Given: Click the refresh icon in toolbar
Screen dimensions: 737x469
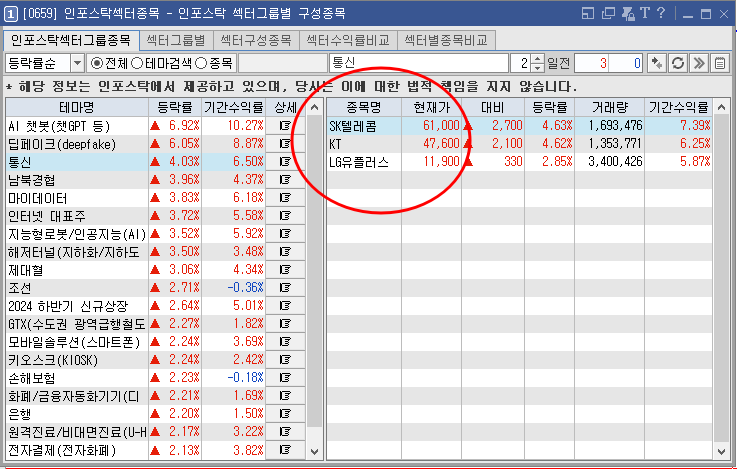Looking at the screenshot, I should (678, 63).
